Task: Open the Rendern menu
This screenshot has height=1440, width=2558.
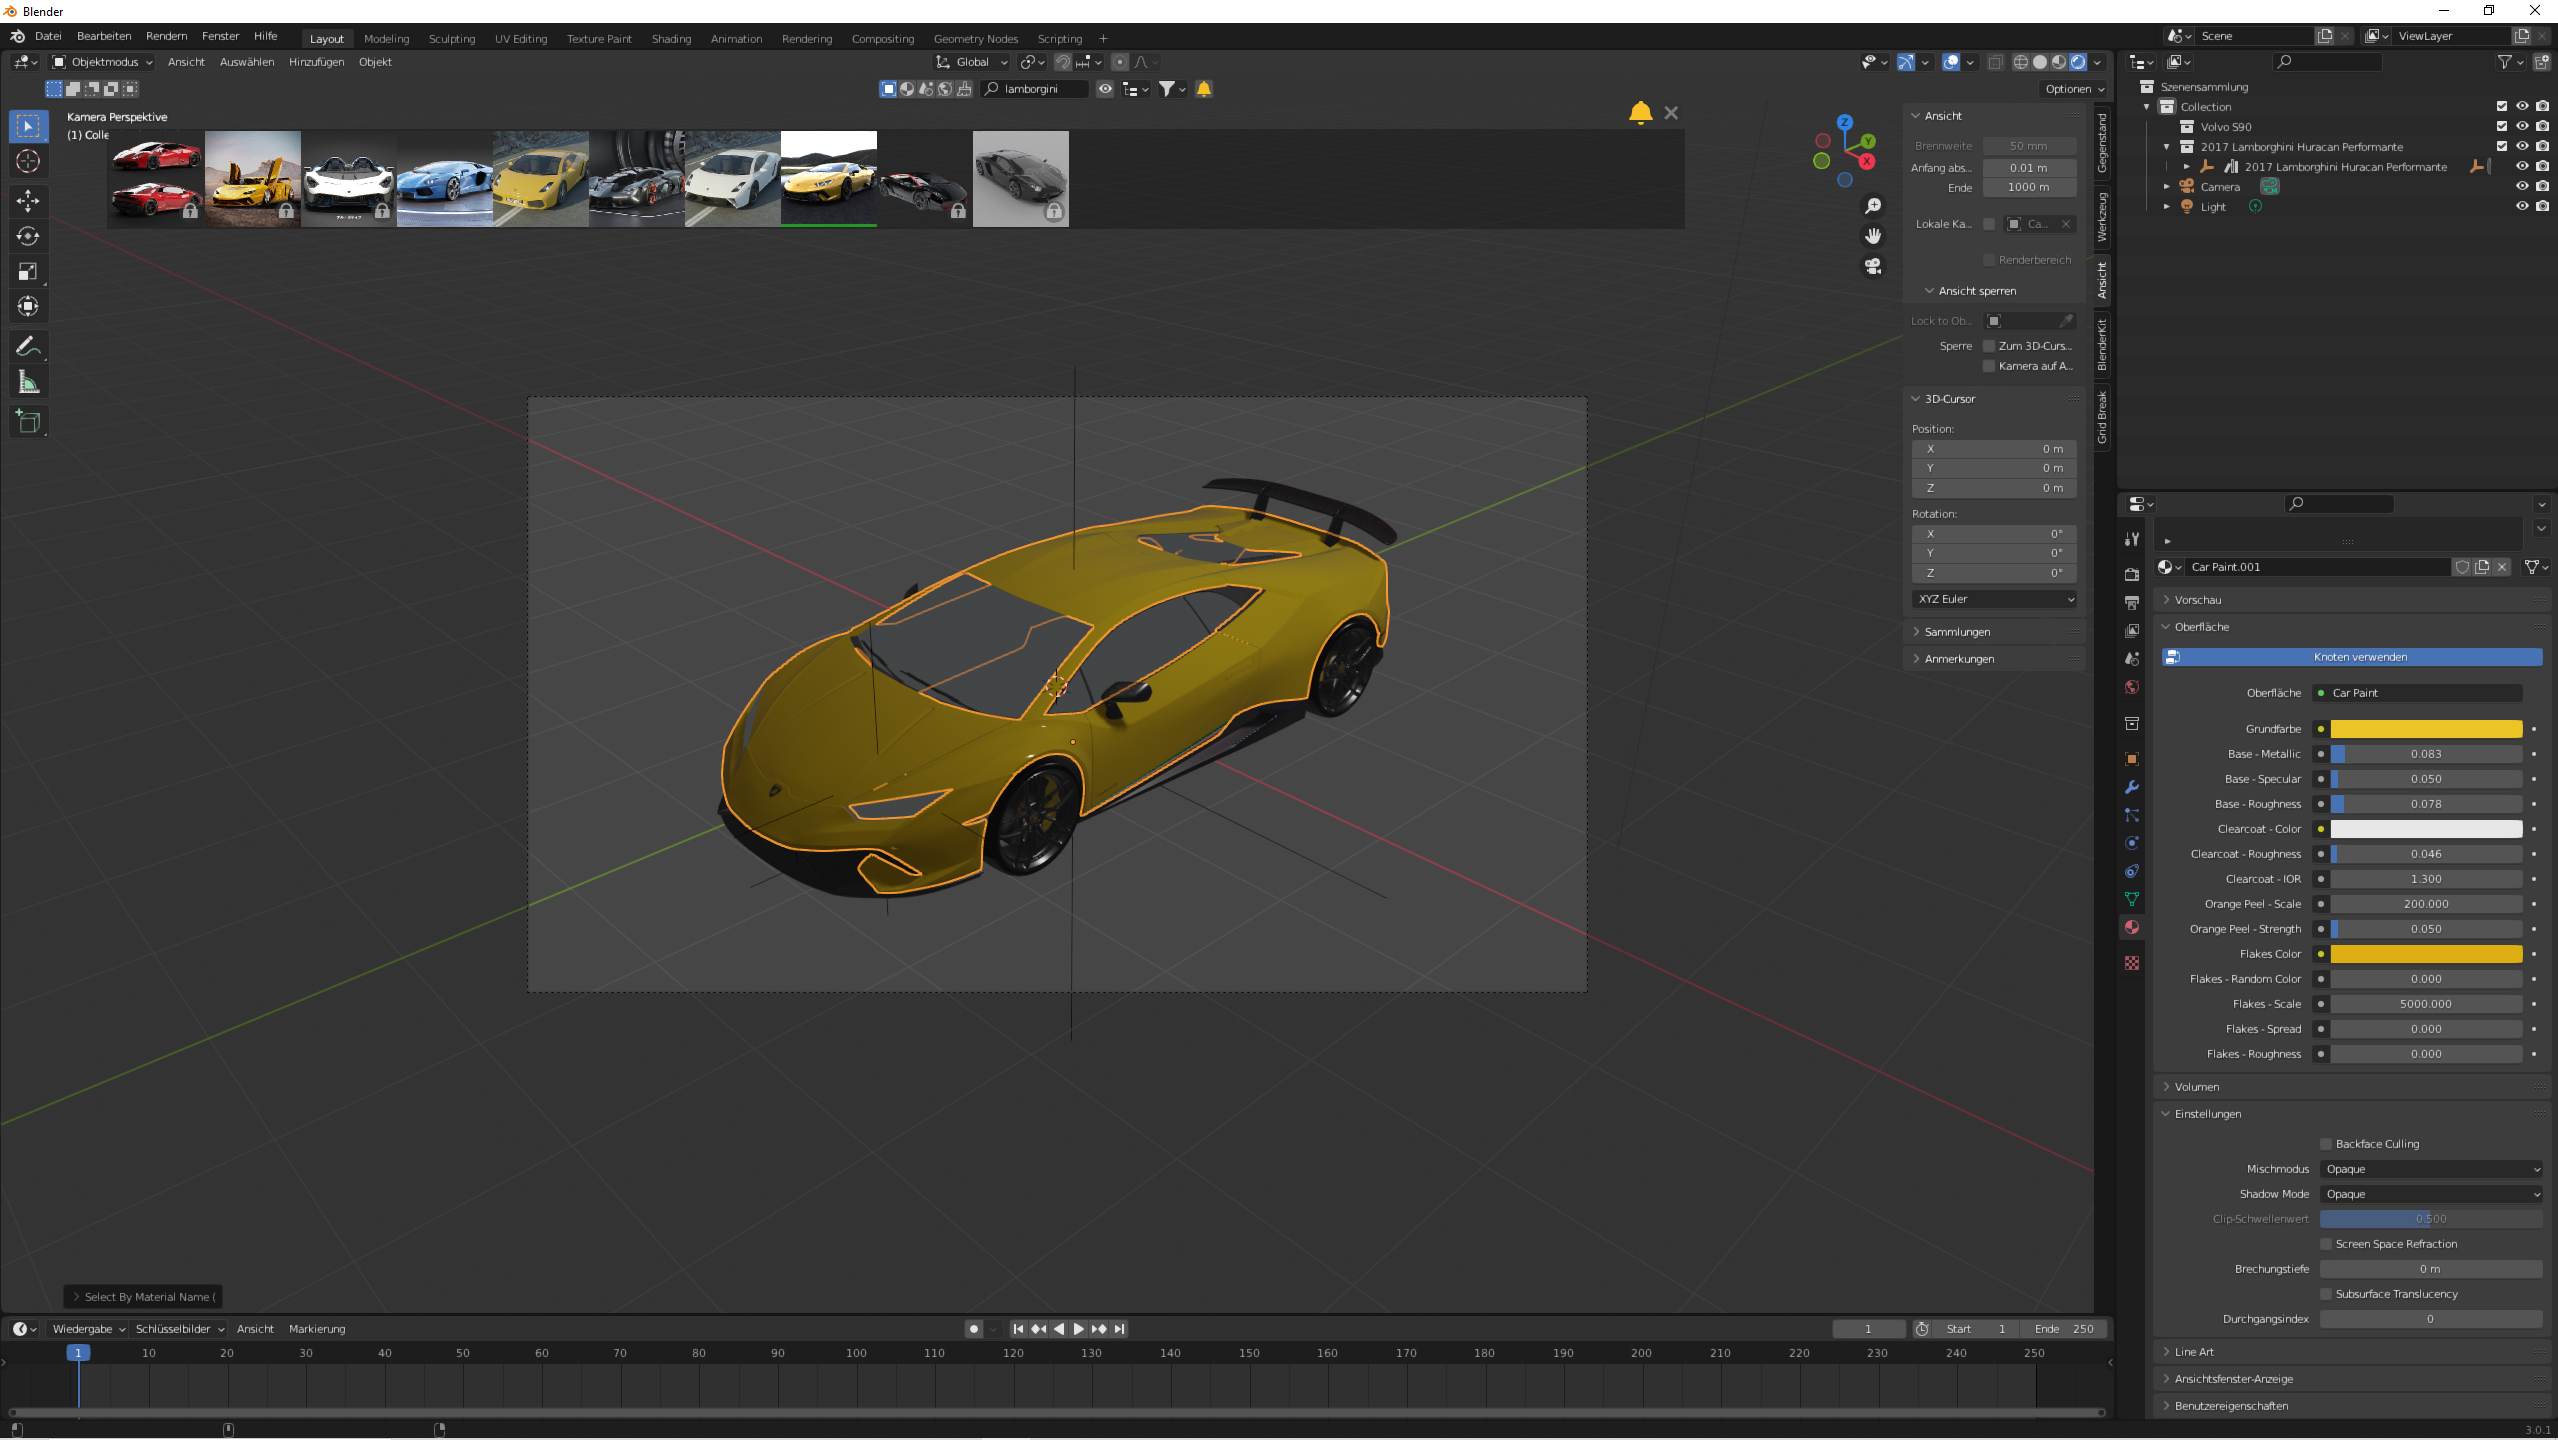Action: click(166, 36)
